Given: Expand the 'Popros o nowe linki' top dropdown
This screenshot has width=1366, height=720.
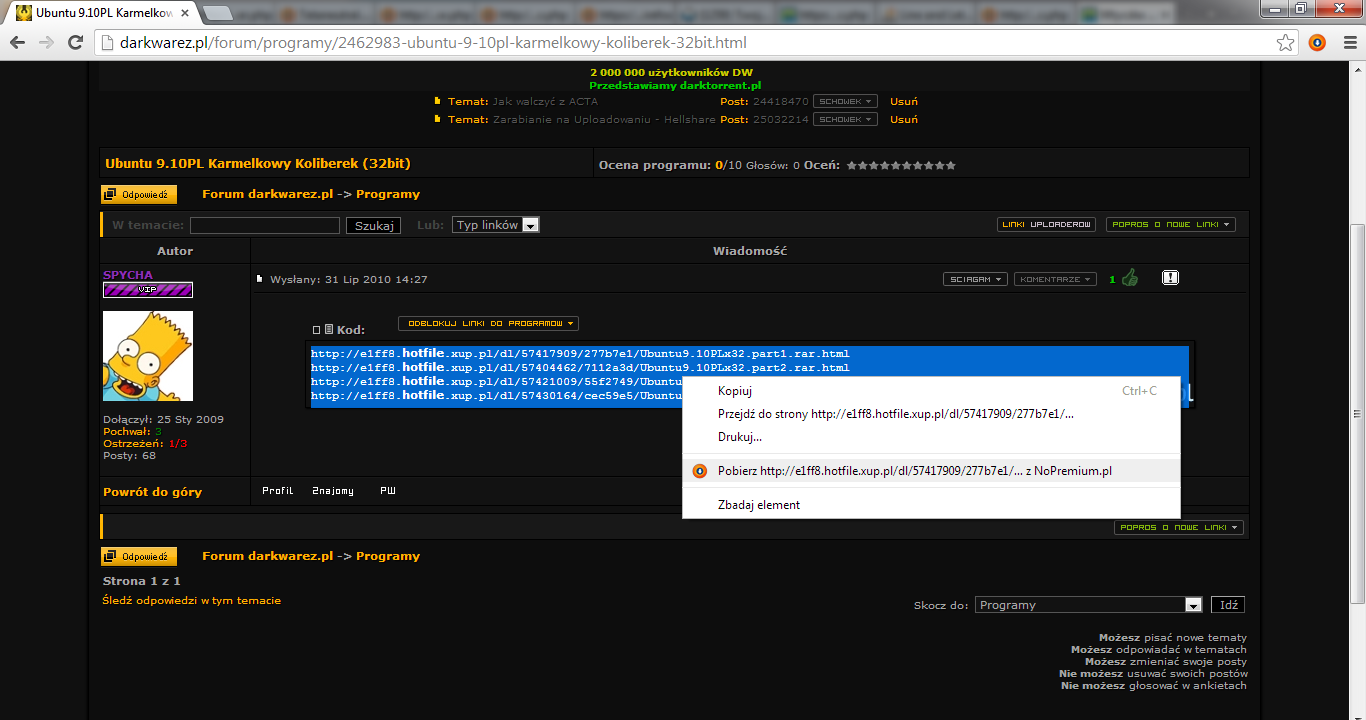Looking at the screenshot, I should coord(1171,225).
